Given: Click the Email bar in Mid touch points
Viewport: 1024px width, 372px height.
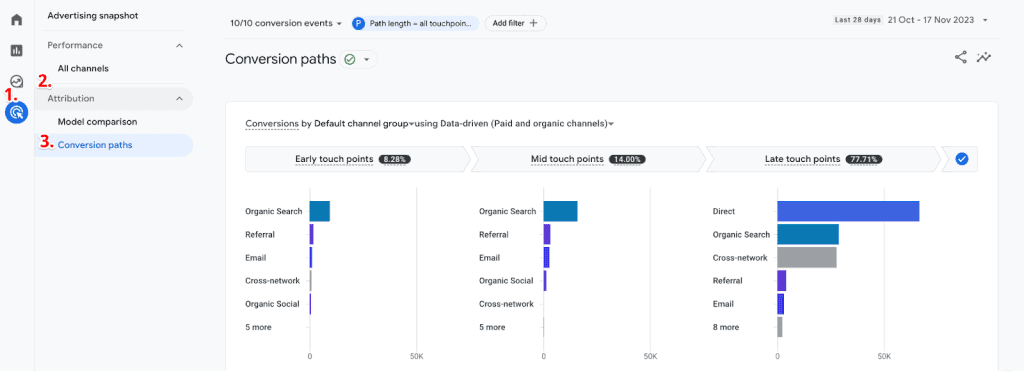Looking at the screenshot, I should 546,257.
